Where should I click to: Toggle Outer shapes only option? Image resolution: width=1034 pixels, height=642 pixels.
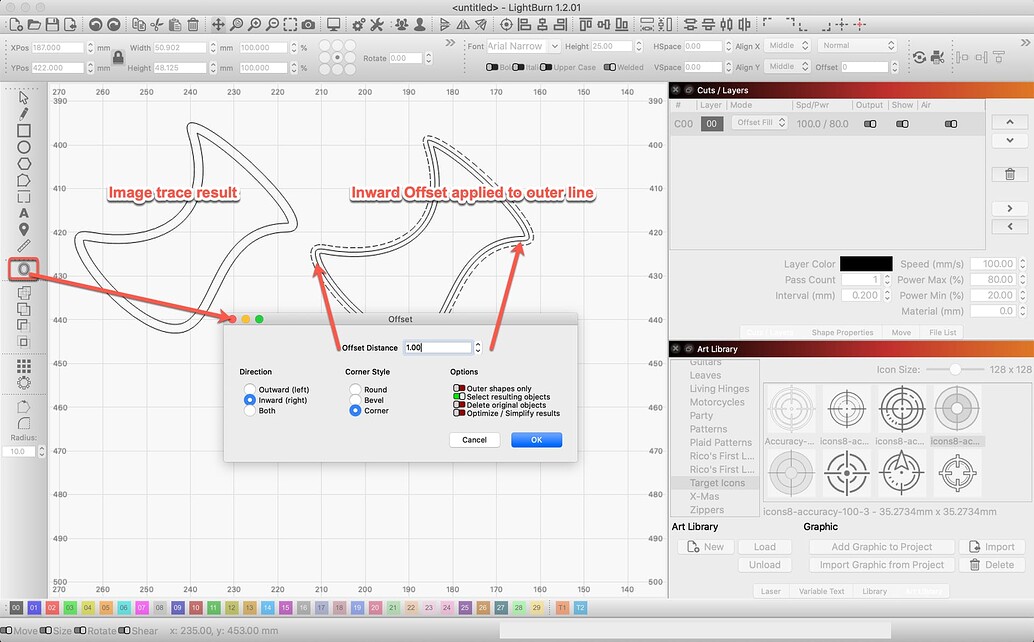[459, 388]
